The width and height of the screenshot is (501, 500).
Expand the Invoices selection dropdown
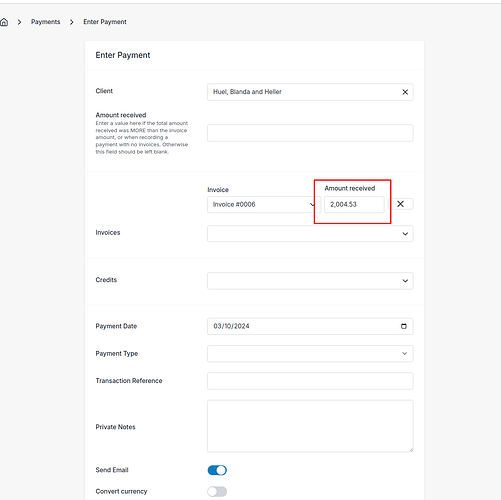(310, 234)
